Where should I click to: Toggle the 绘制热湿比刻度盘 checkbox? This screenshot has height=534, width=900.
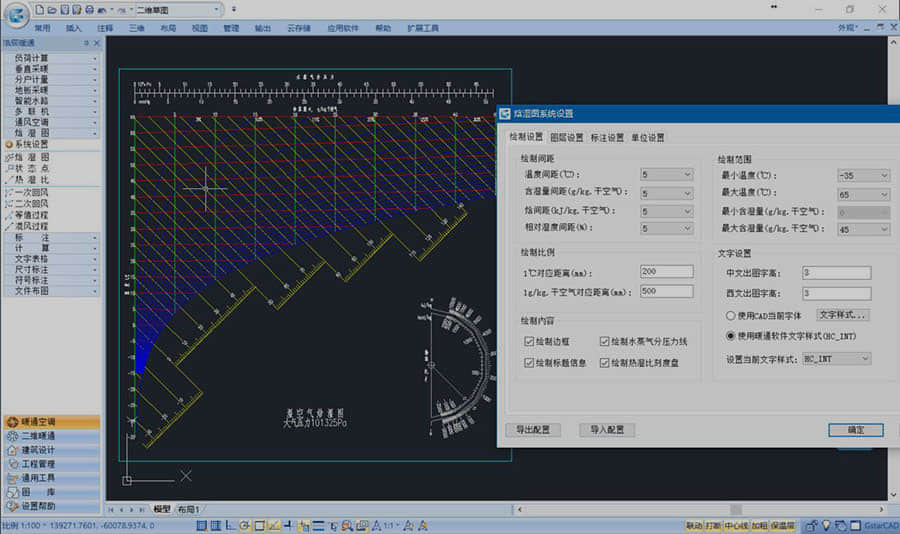click(605, 363)
